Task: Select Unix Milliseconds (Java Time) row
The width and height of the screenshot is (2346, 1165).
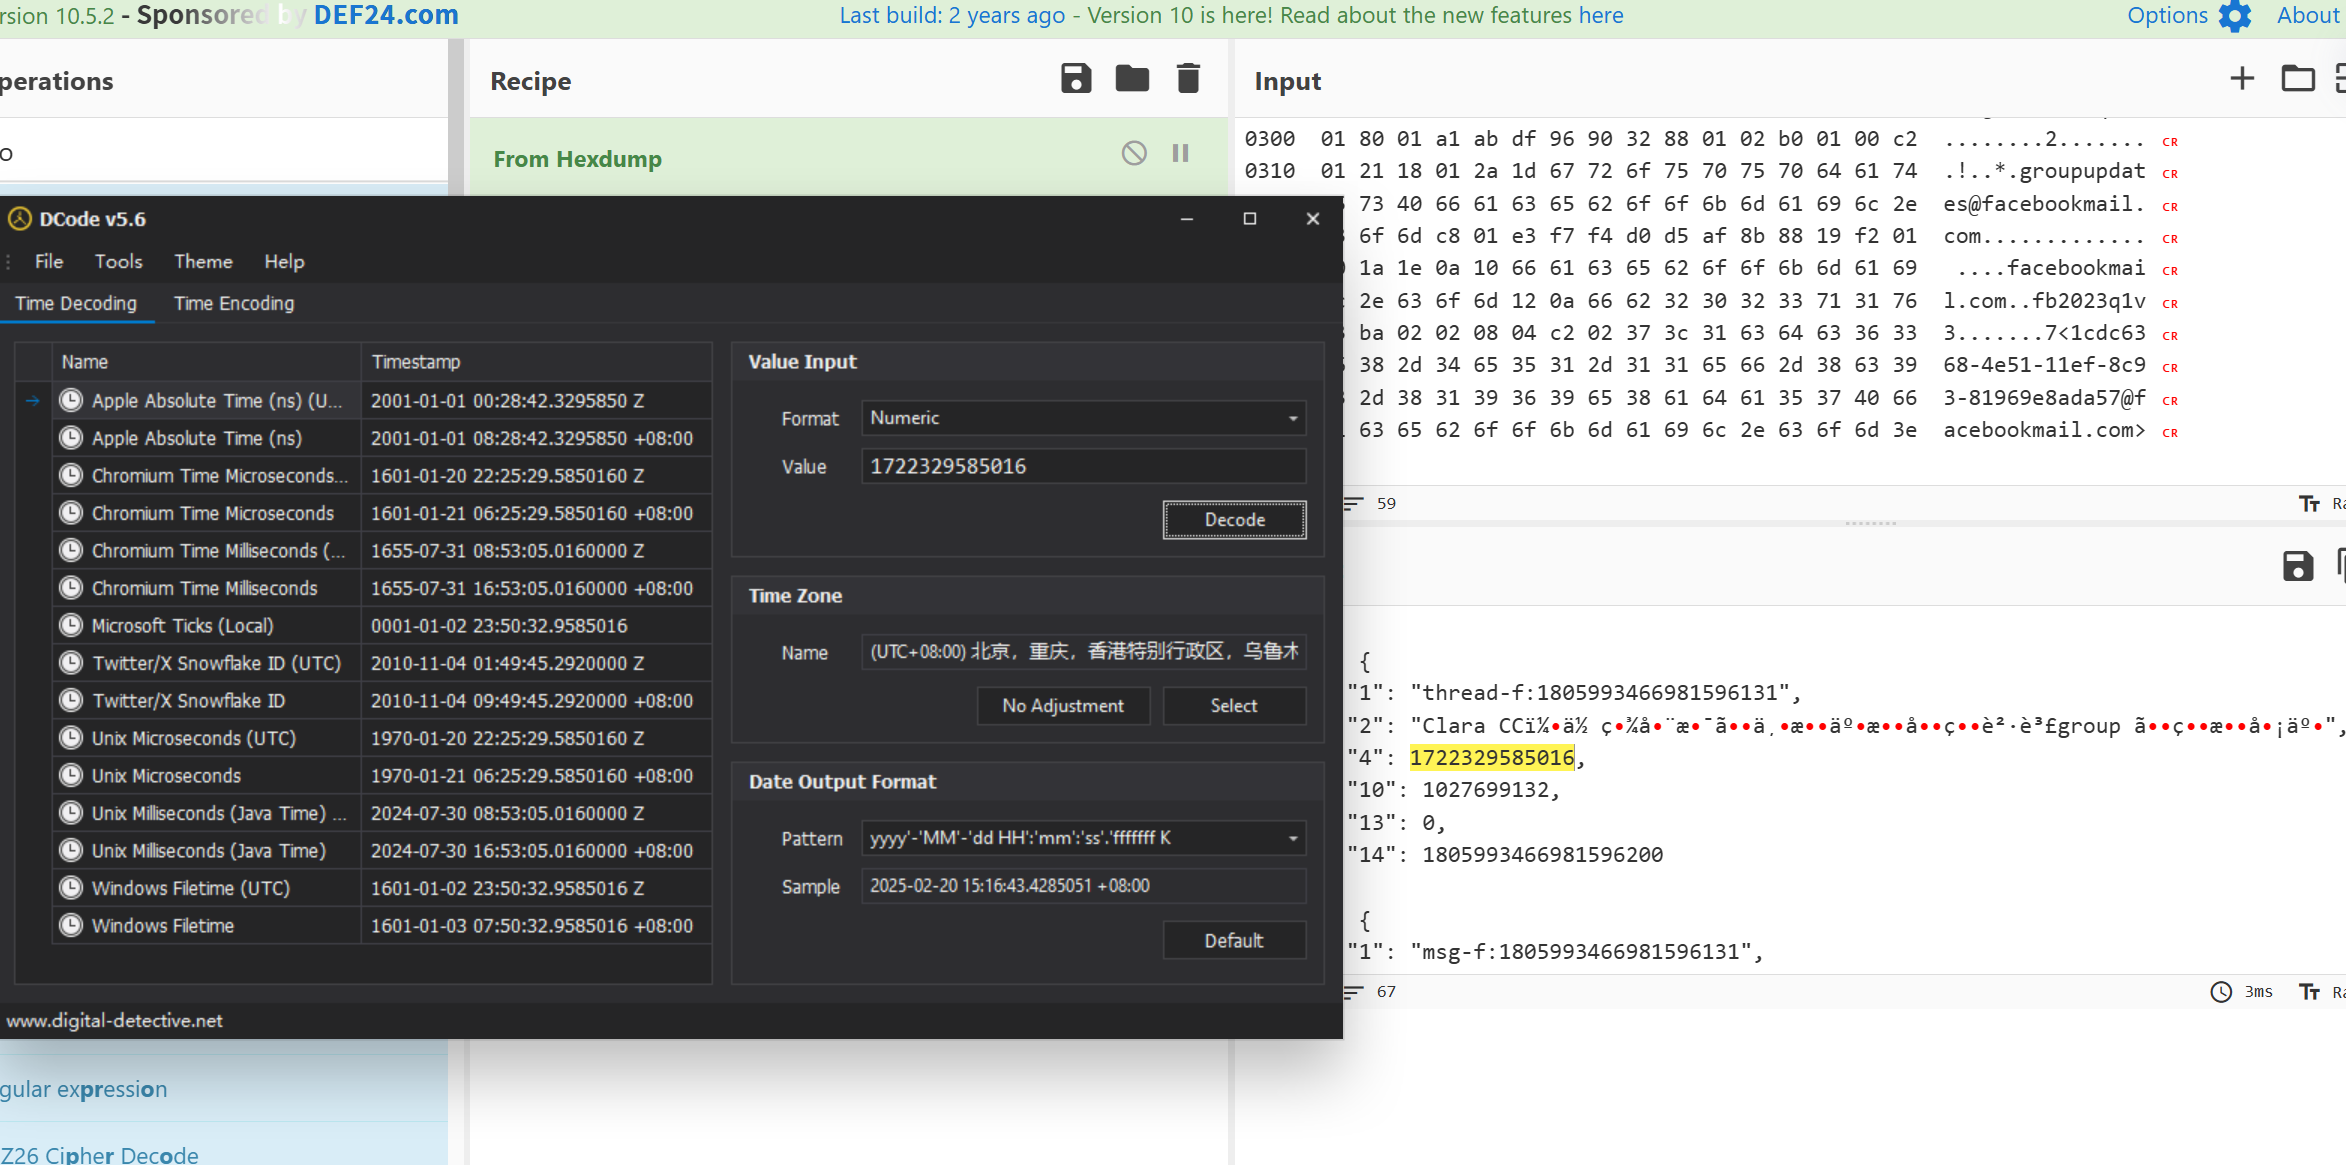Action: (209, 851)
